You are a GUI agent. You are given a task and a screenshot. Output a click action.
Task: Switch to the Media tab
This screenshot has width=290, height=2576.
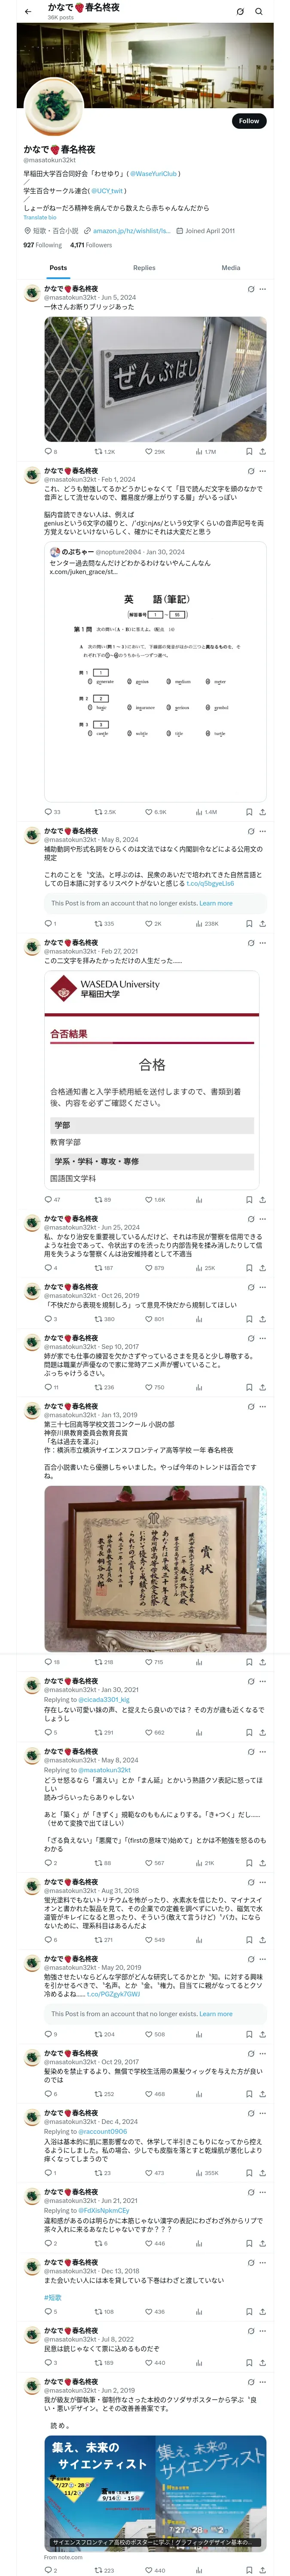click(231, 268)
